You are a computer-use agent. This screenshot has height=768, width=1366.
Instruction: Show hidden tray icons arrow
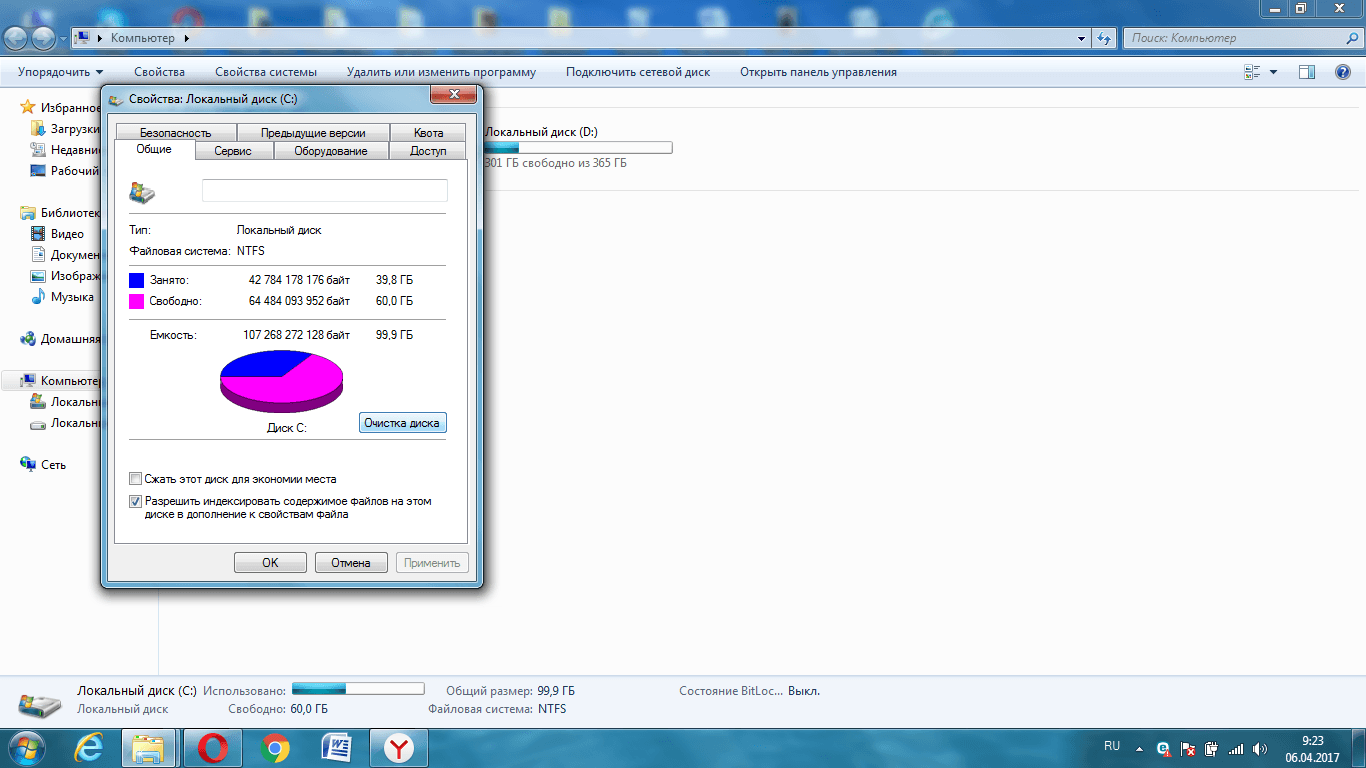[x=1138, y=747]
